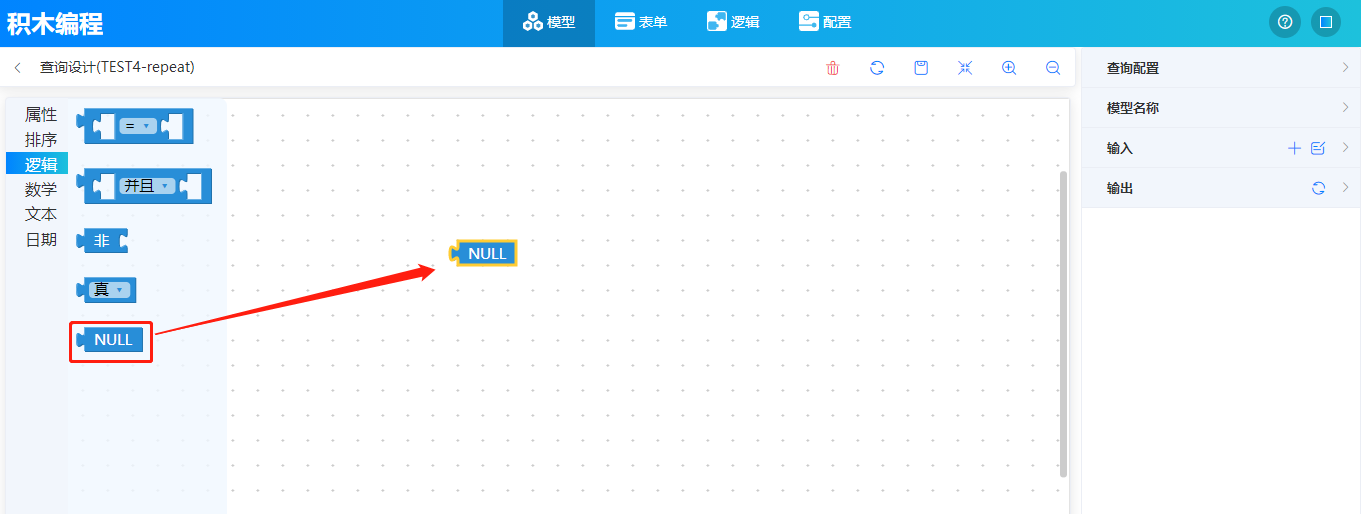Select the 数学 block category
The height and width of the screenshot is (514, 1361).
(41, 190)
